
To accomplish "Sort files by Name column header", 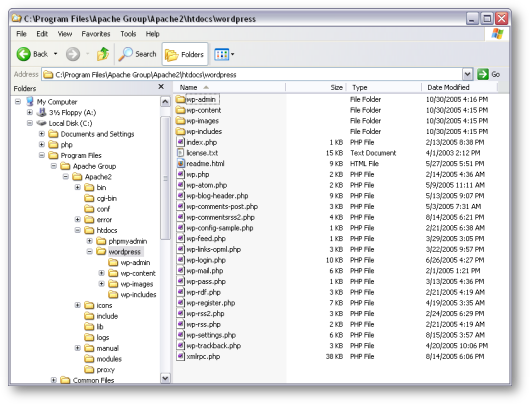I will click(230, 88).
